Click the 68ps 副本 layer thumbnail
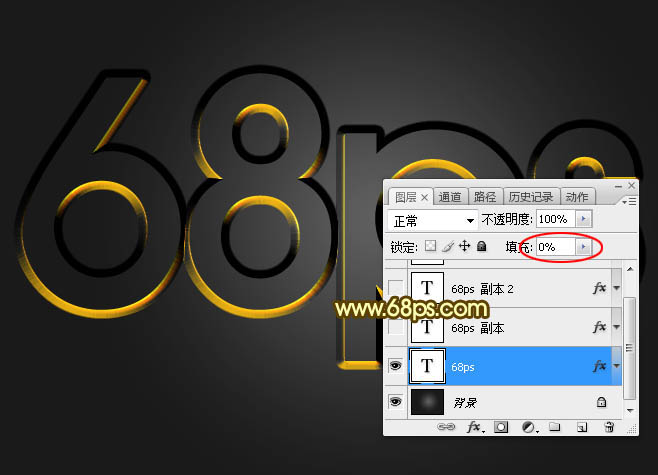 point(427,327)
